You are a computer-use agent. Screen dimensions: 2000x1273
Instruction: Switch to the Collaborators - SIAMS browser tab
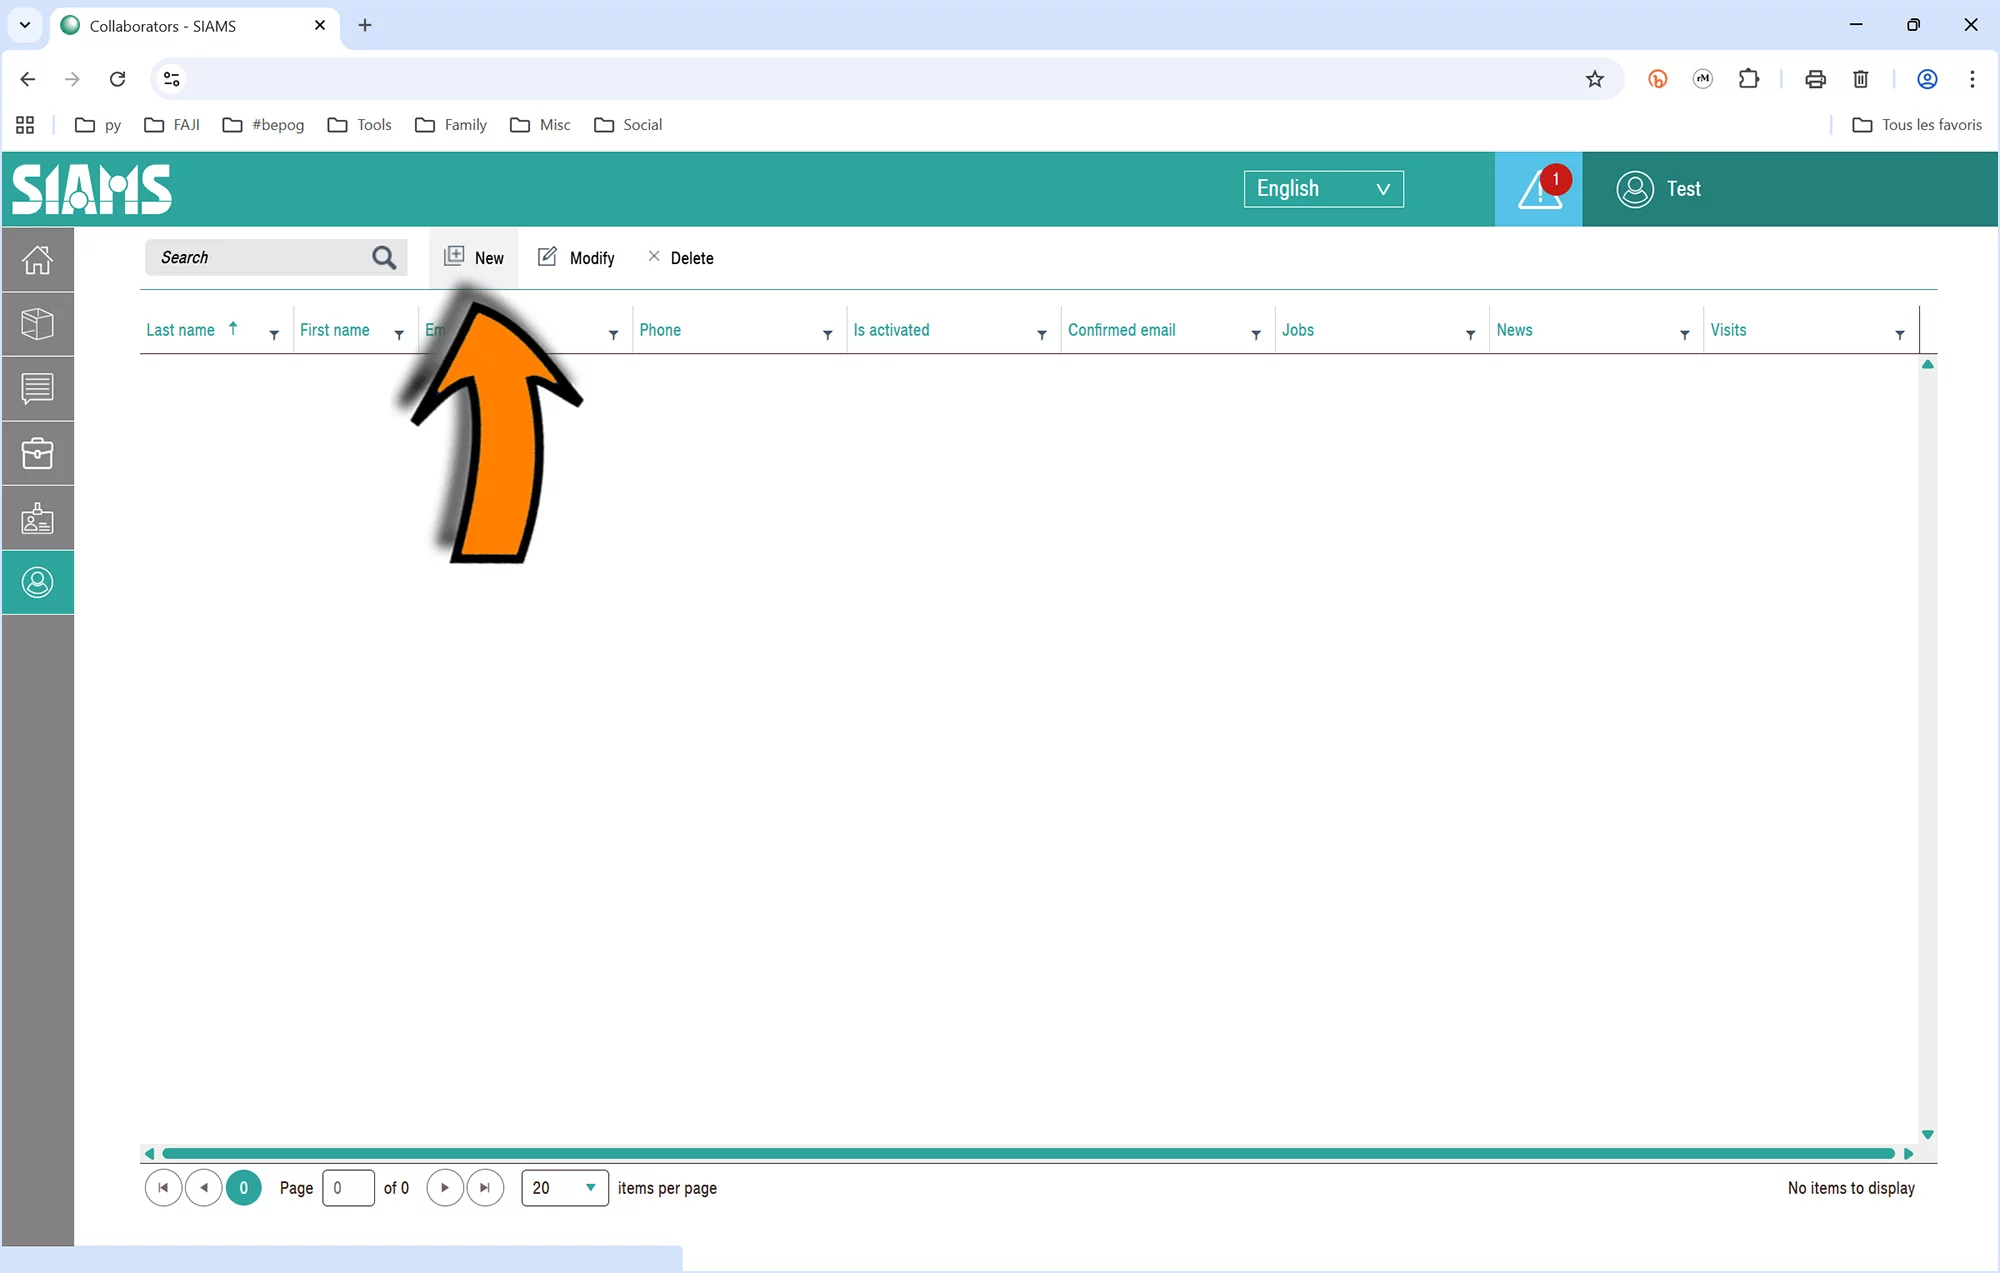click(x=163, y=26)
